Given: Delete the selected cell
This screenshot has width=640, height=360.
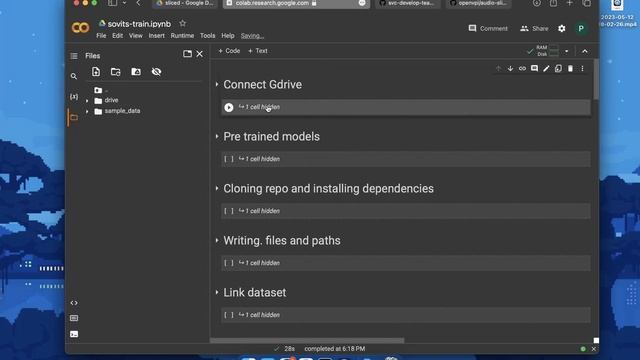Looking at the screenshot, I should (x=570, y=69).
